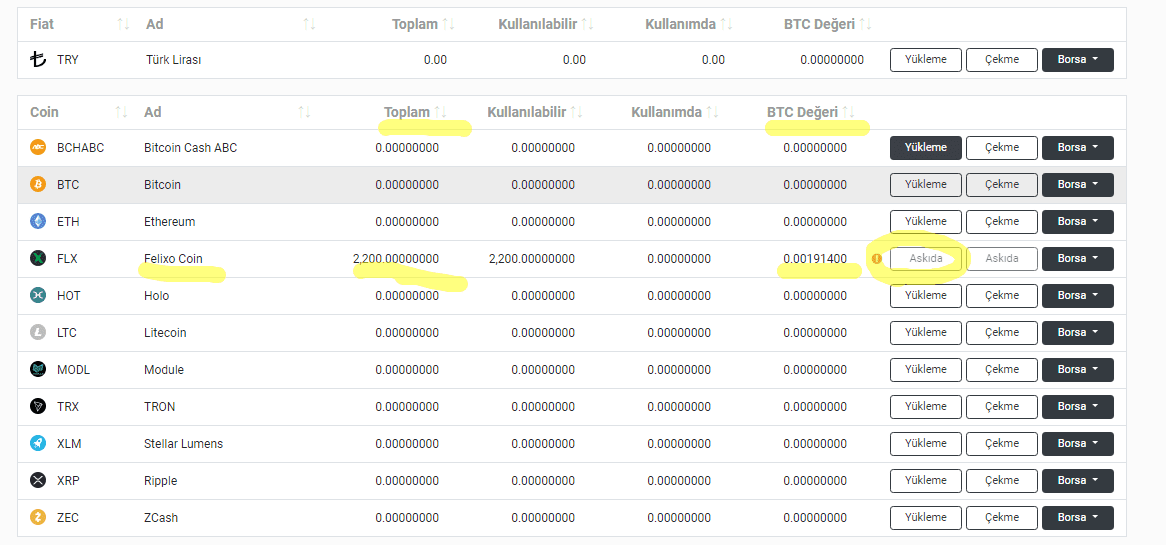This screenshot has height=545, width=1166.
Task: Open the Borsa dropdown for HOT
Action: point(1078,295)
